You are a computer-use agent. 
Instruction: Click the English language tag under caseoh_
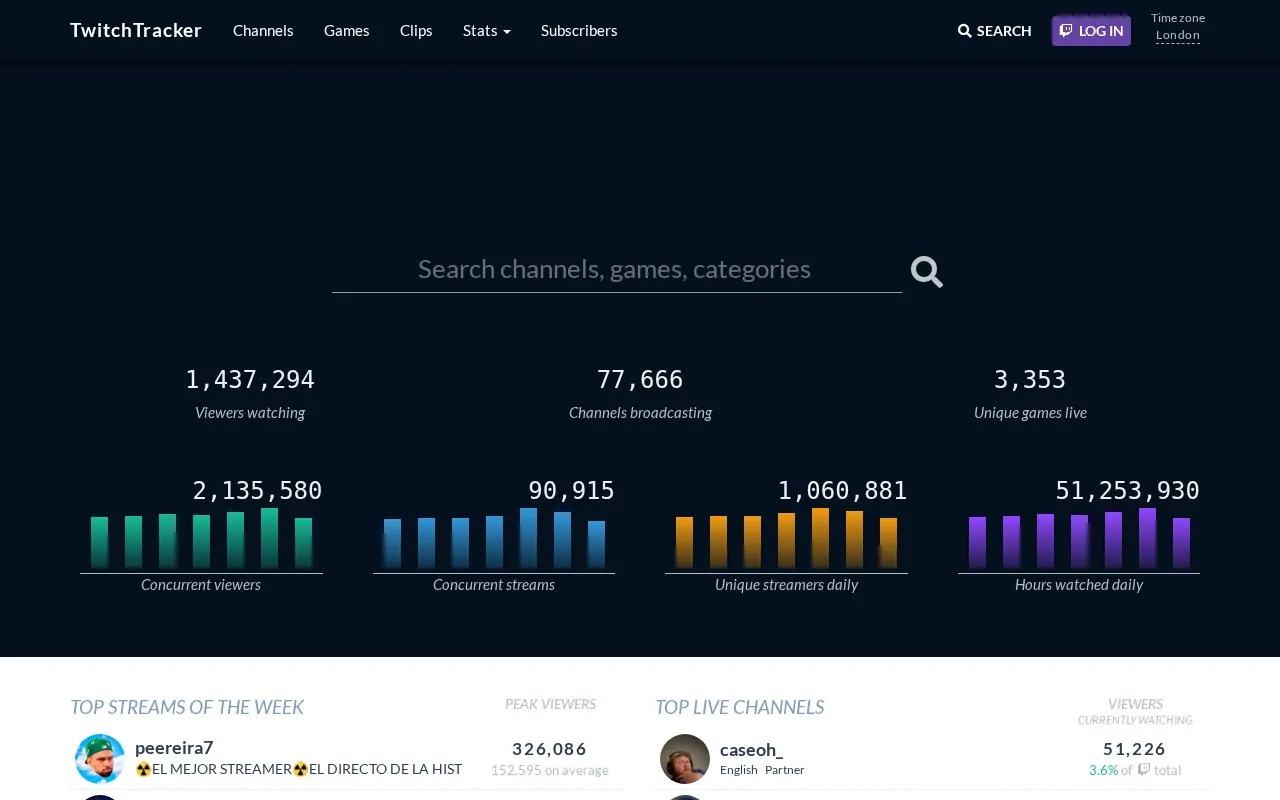tap(739, 770)
